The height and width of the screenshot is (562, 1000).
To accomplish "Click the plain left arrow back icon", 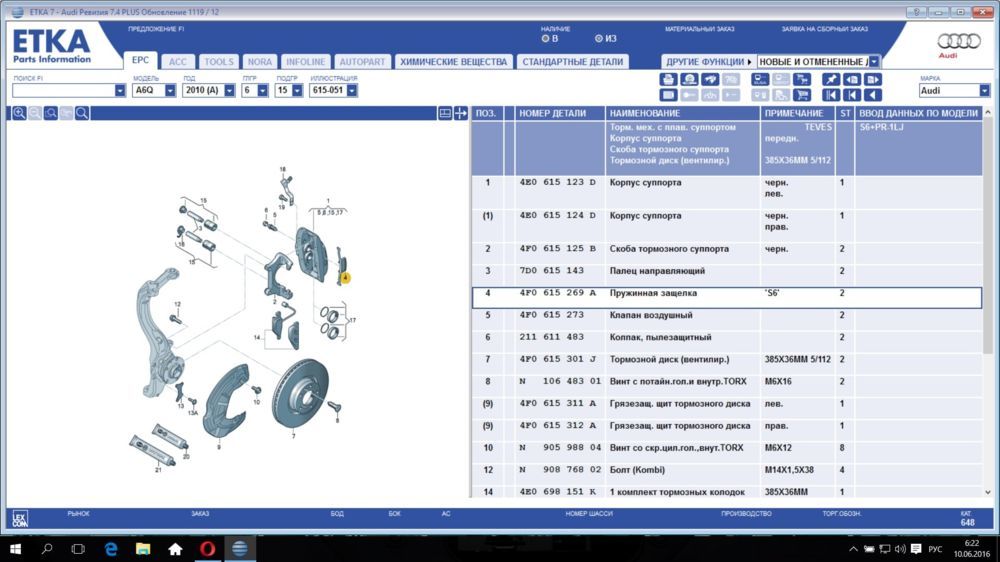I will pyautogui.click(x=872, y=95).
